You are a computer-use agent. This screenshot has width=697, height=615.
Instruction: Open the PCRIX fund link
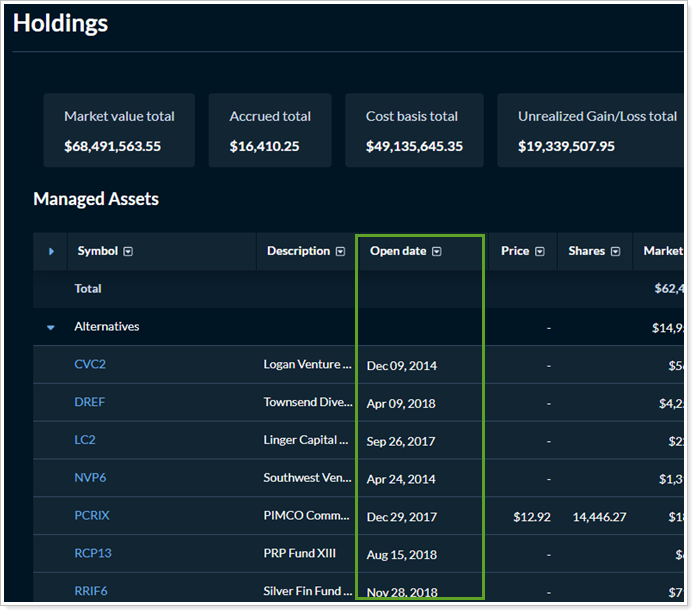[x=92, y=516]
